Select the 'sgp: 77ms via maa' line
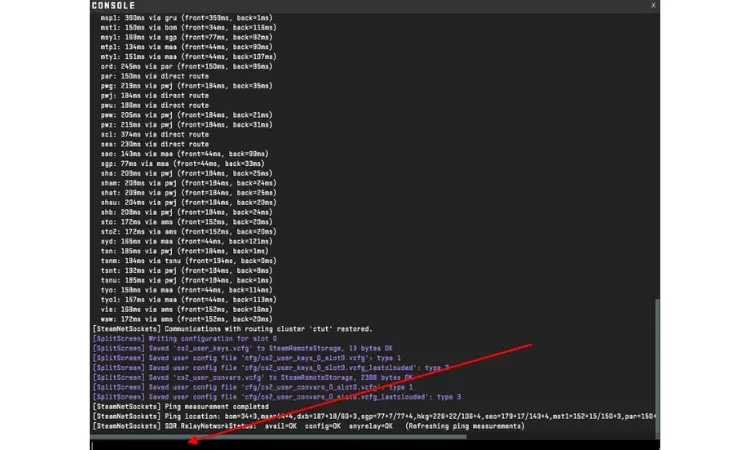Image resolution: width=750 pixels, height=450 pixels. (182, 164)
